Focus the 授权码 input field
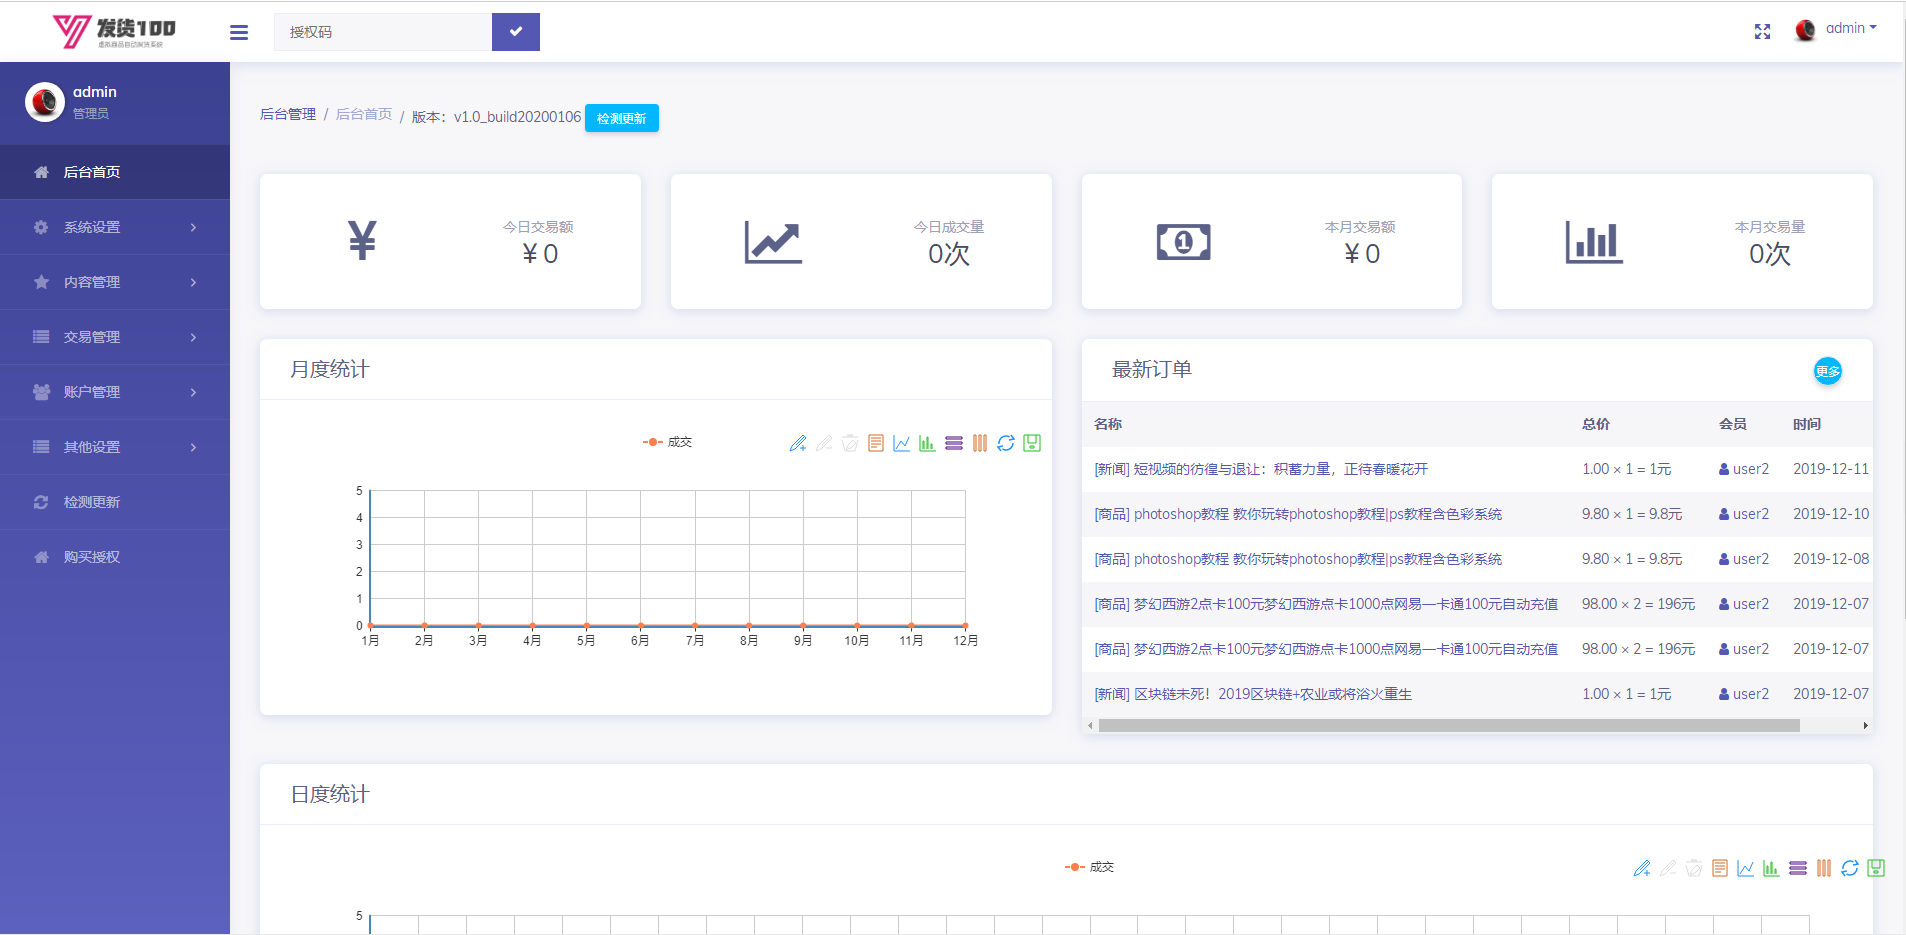Image resolution: width=1906 pixels, height=935 pixels. [383, 32]
